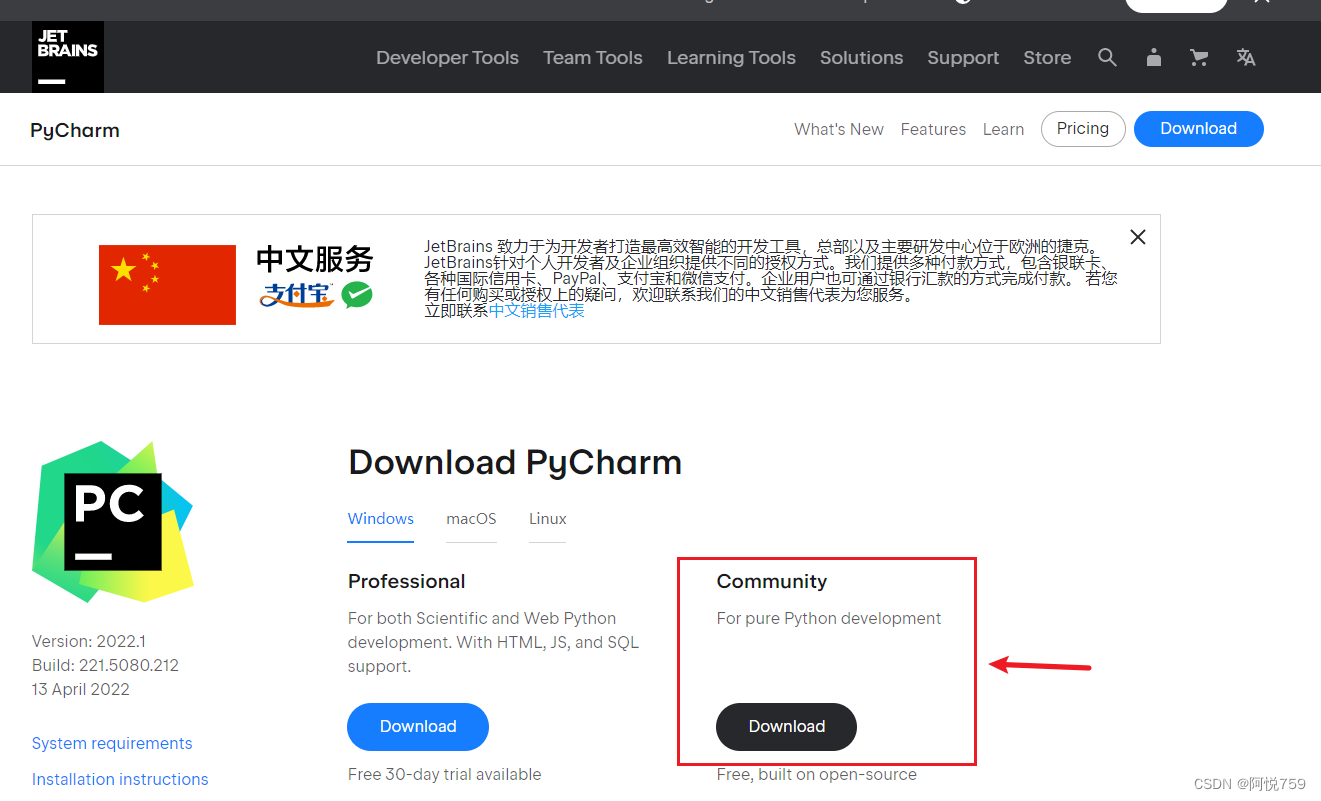
Task: Select the Windows tab
Action: [x=381, y=519]
